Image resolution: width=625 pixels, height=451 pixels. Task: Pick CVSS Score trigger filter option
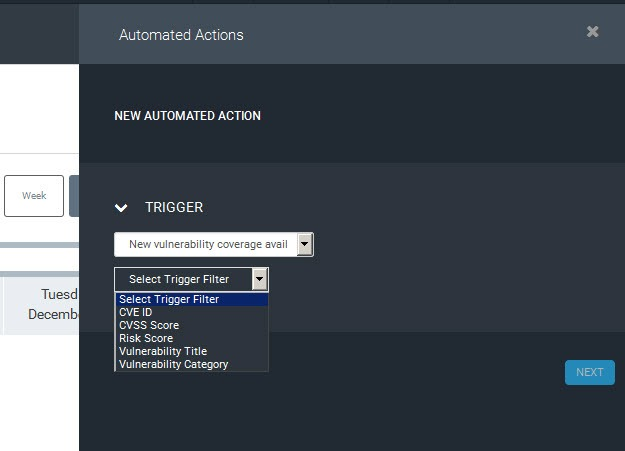tap(149, 325)
